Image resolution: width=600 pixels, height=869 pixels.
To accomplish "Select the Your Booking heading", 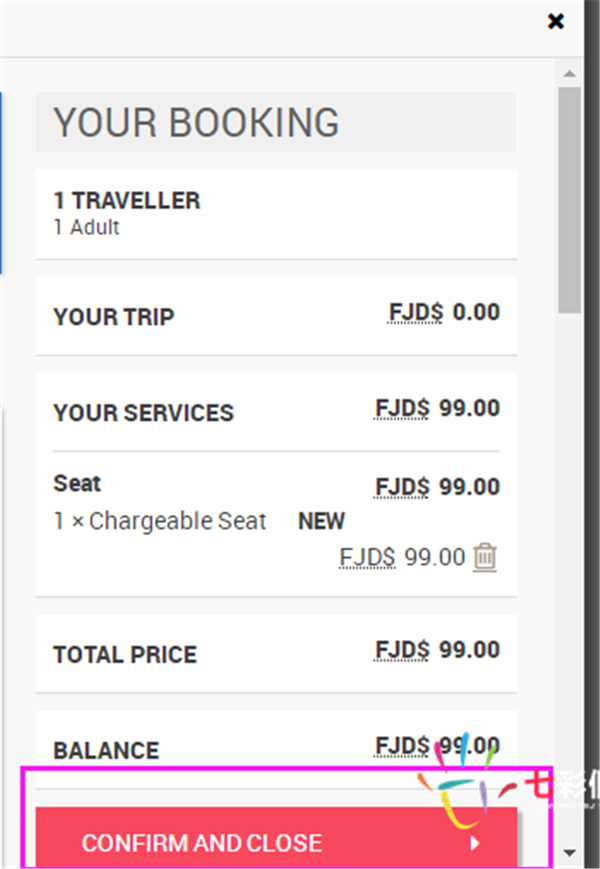I will click(196, 122).
